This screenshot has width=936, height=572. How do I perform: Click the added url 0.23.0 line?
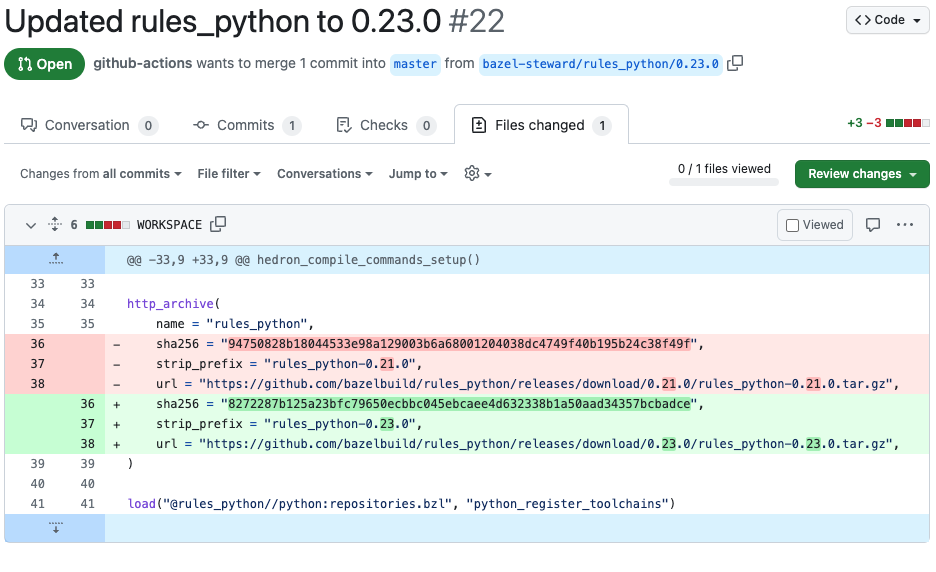click(517, 444)
